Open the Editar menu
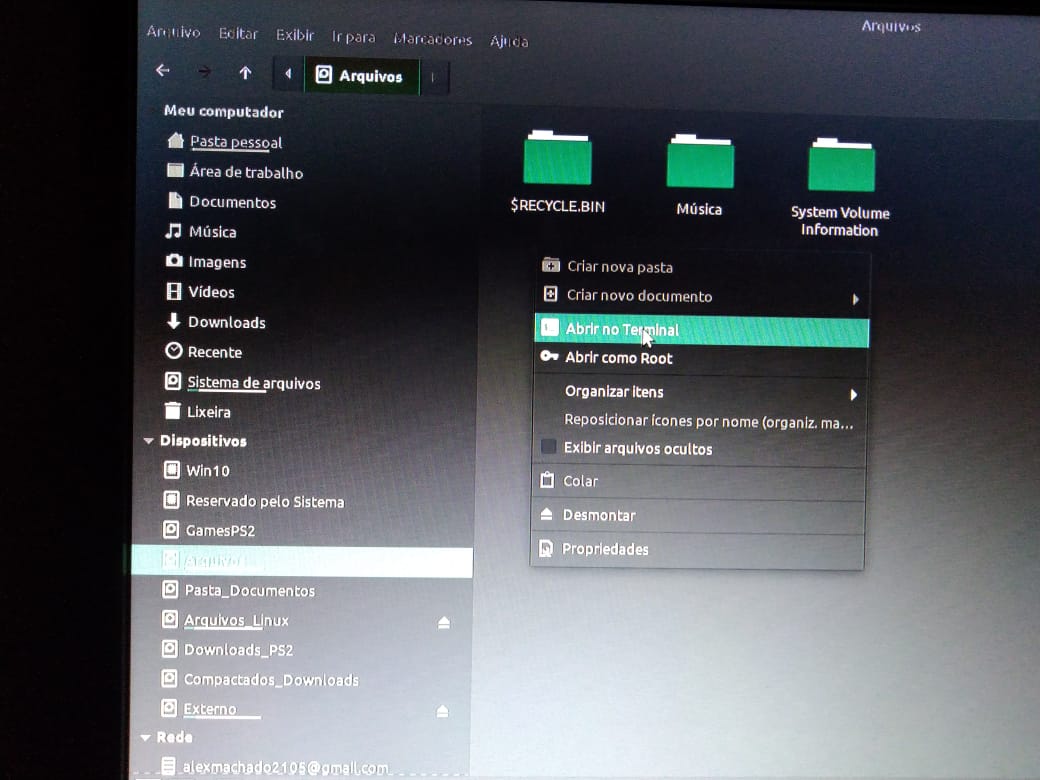 (238, 34)
